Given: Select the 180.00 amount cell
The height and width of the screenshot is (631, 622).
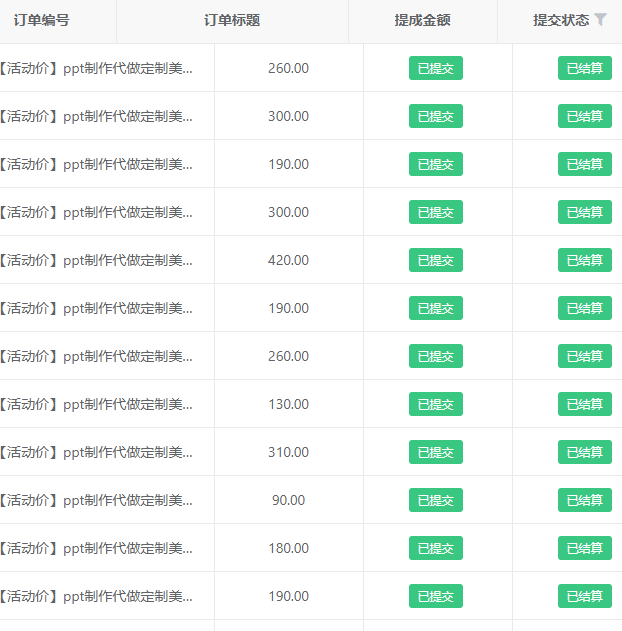Looking at the screenshot, I should click(x=288, y=548).
